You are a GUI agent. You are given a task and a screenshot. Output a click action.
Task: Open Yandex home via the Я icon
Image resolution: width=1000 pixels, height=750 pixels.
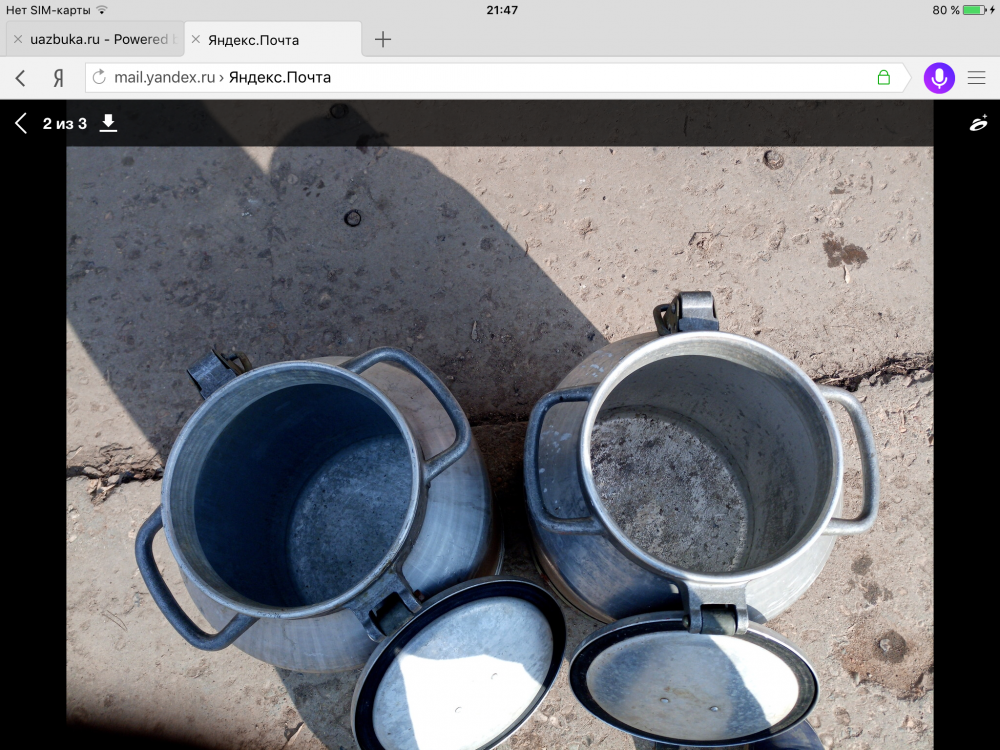tap(58, 78)
